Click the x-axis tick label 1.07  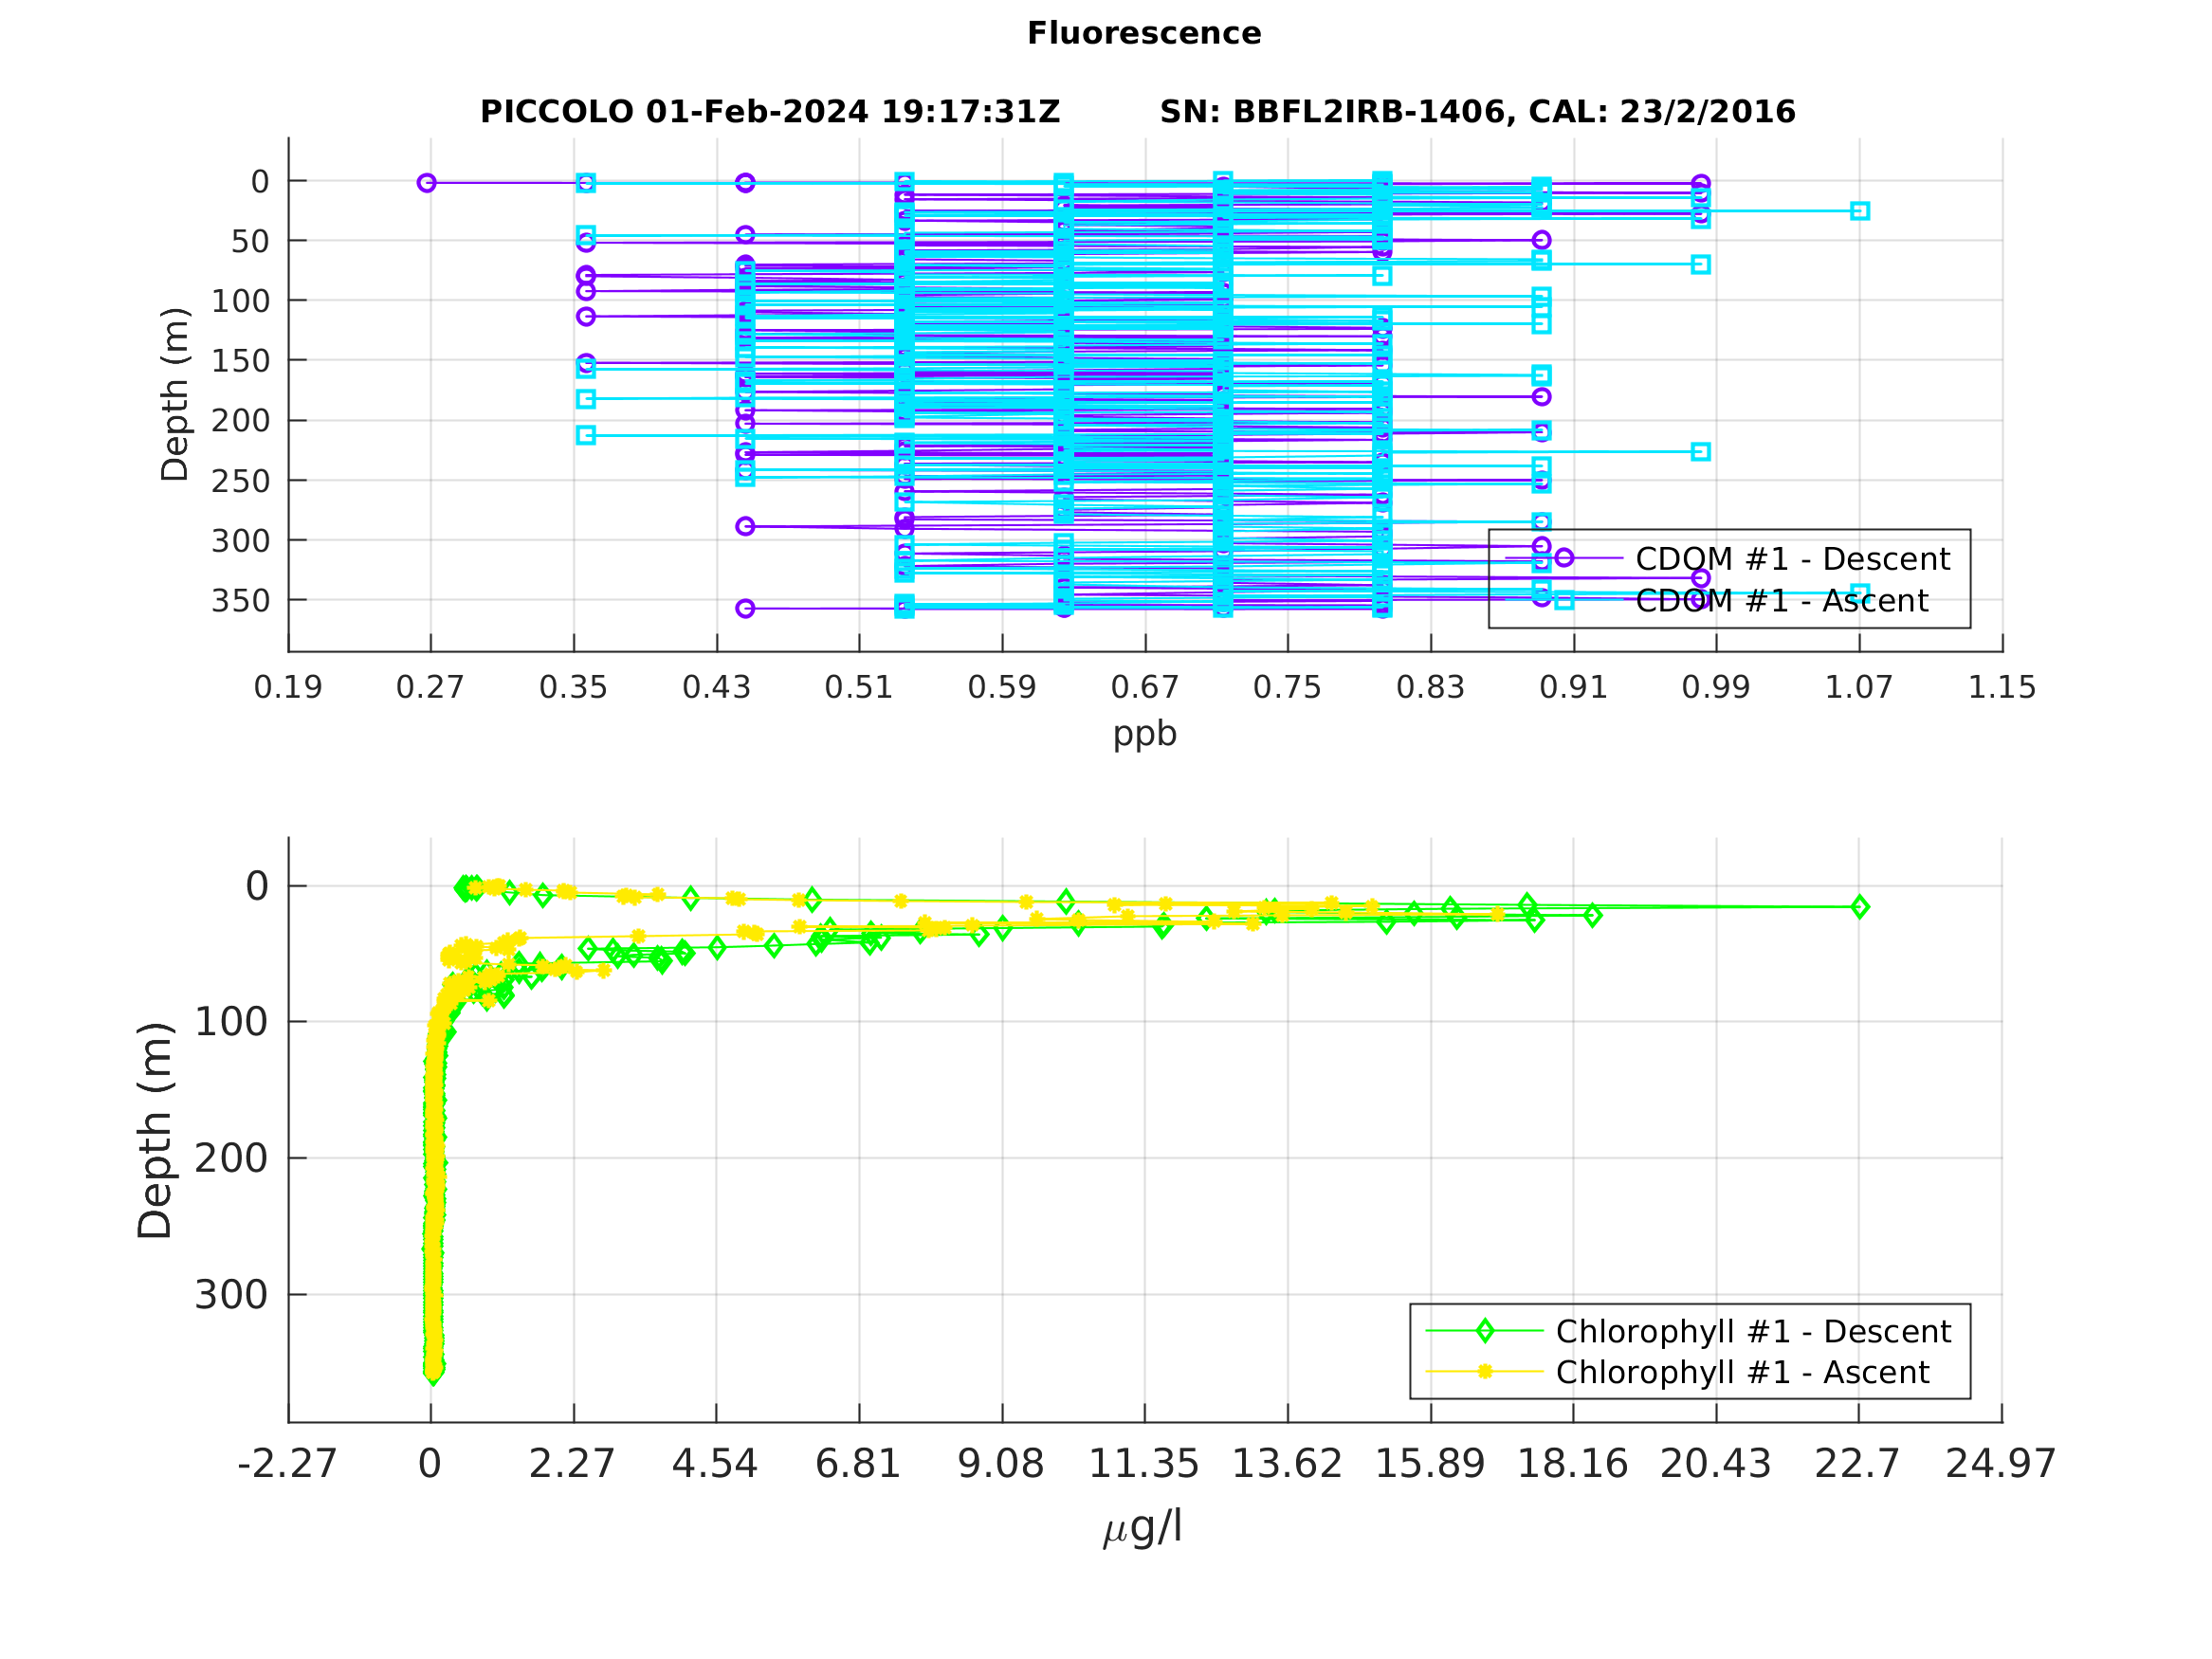1859,688
